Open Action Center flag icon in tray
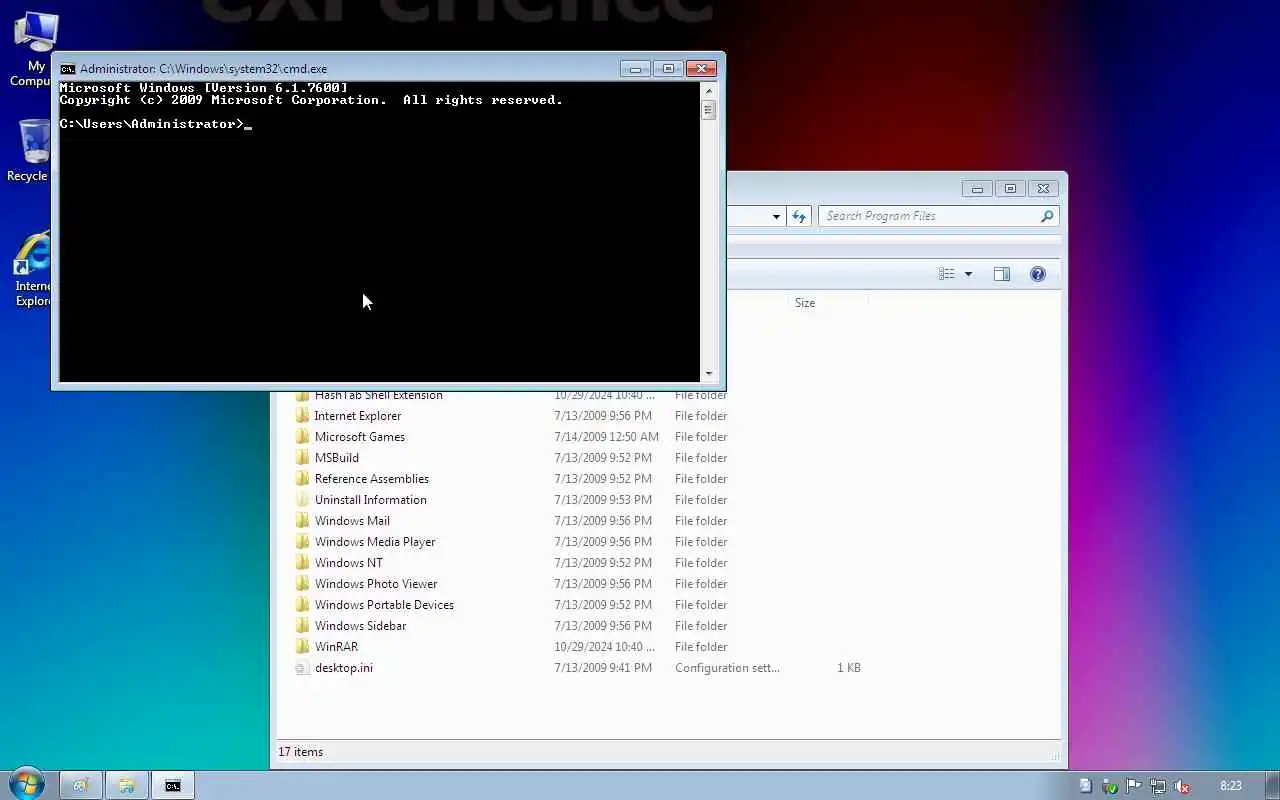Viewport: 1280px width, 800px height. point(1133,786)
